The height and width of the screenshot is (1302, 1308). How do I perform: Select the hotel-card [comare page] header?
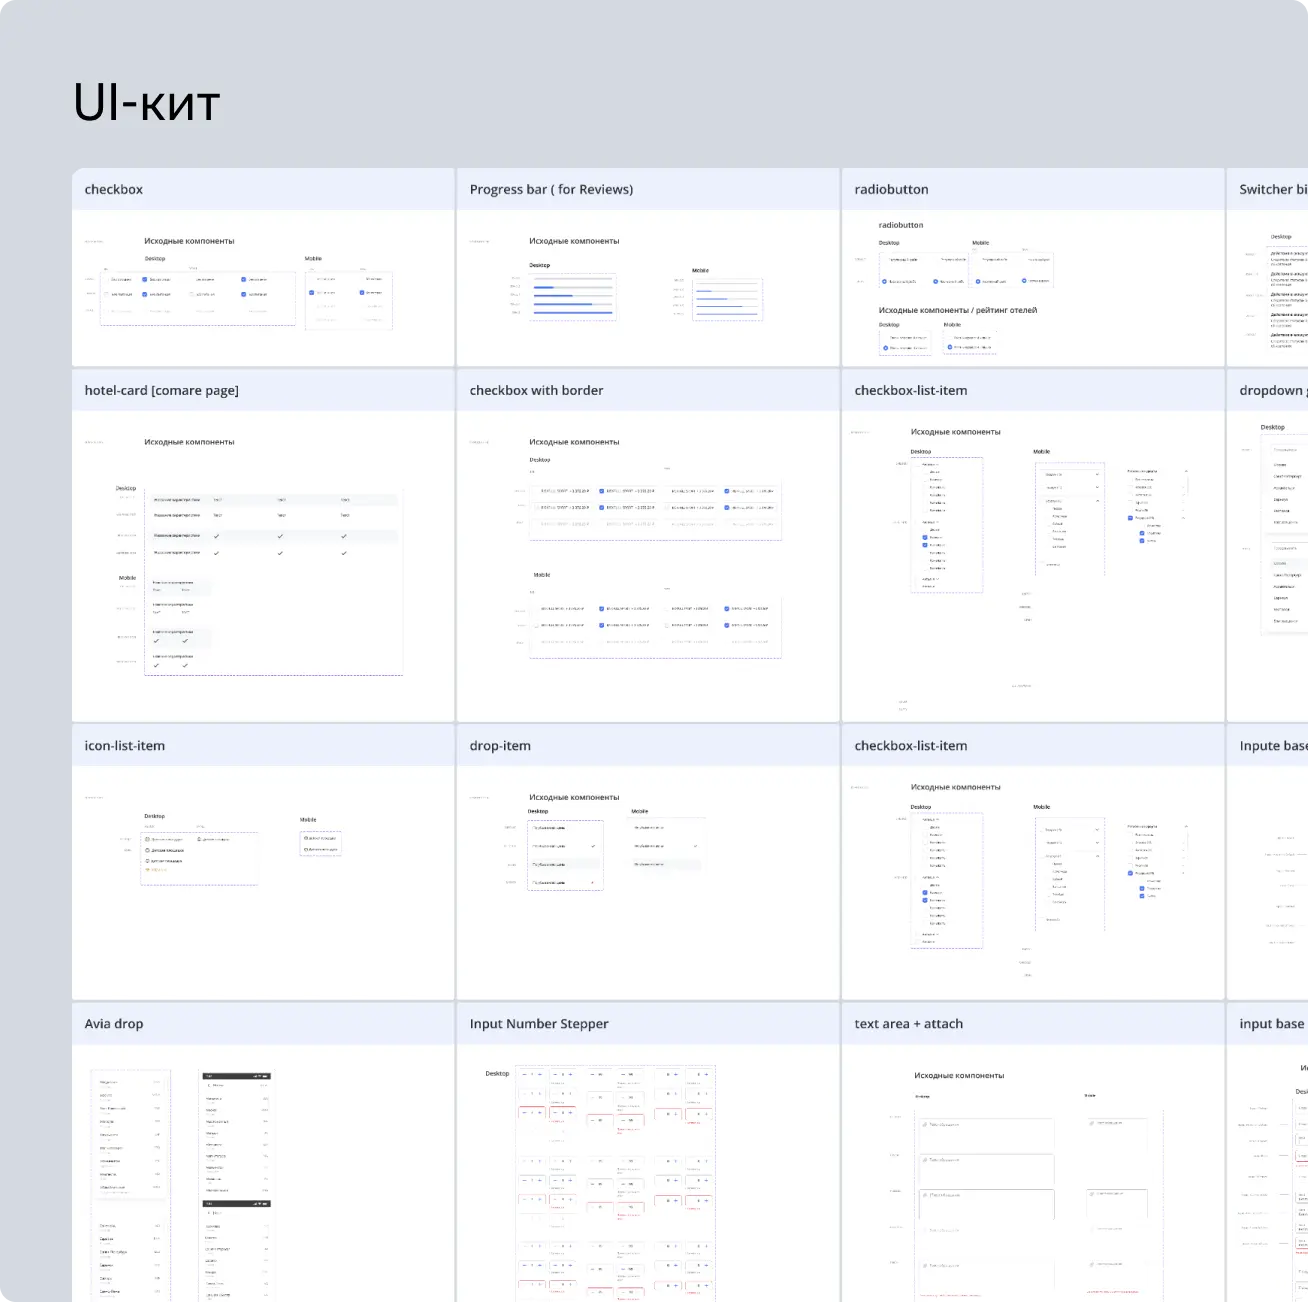tap(161, 391)
